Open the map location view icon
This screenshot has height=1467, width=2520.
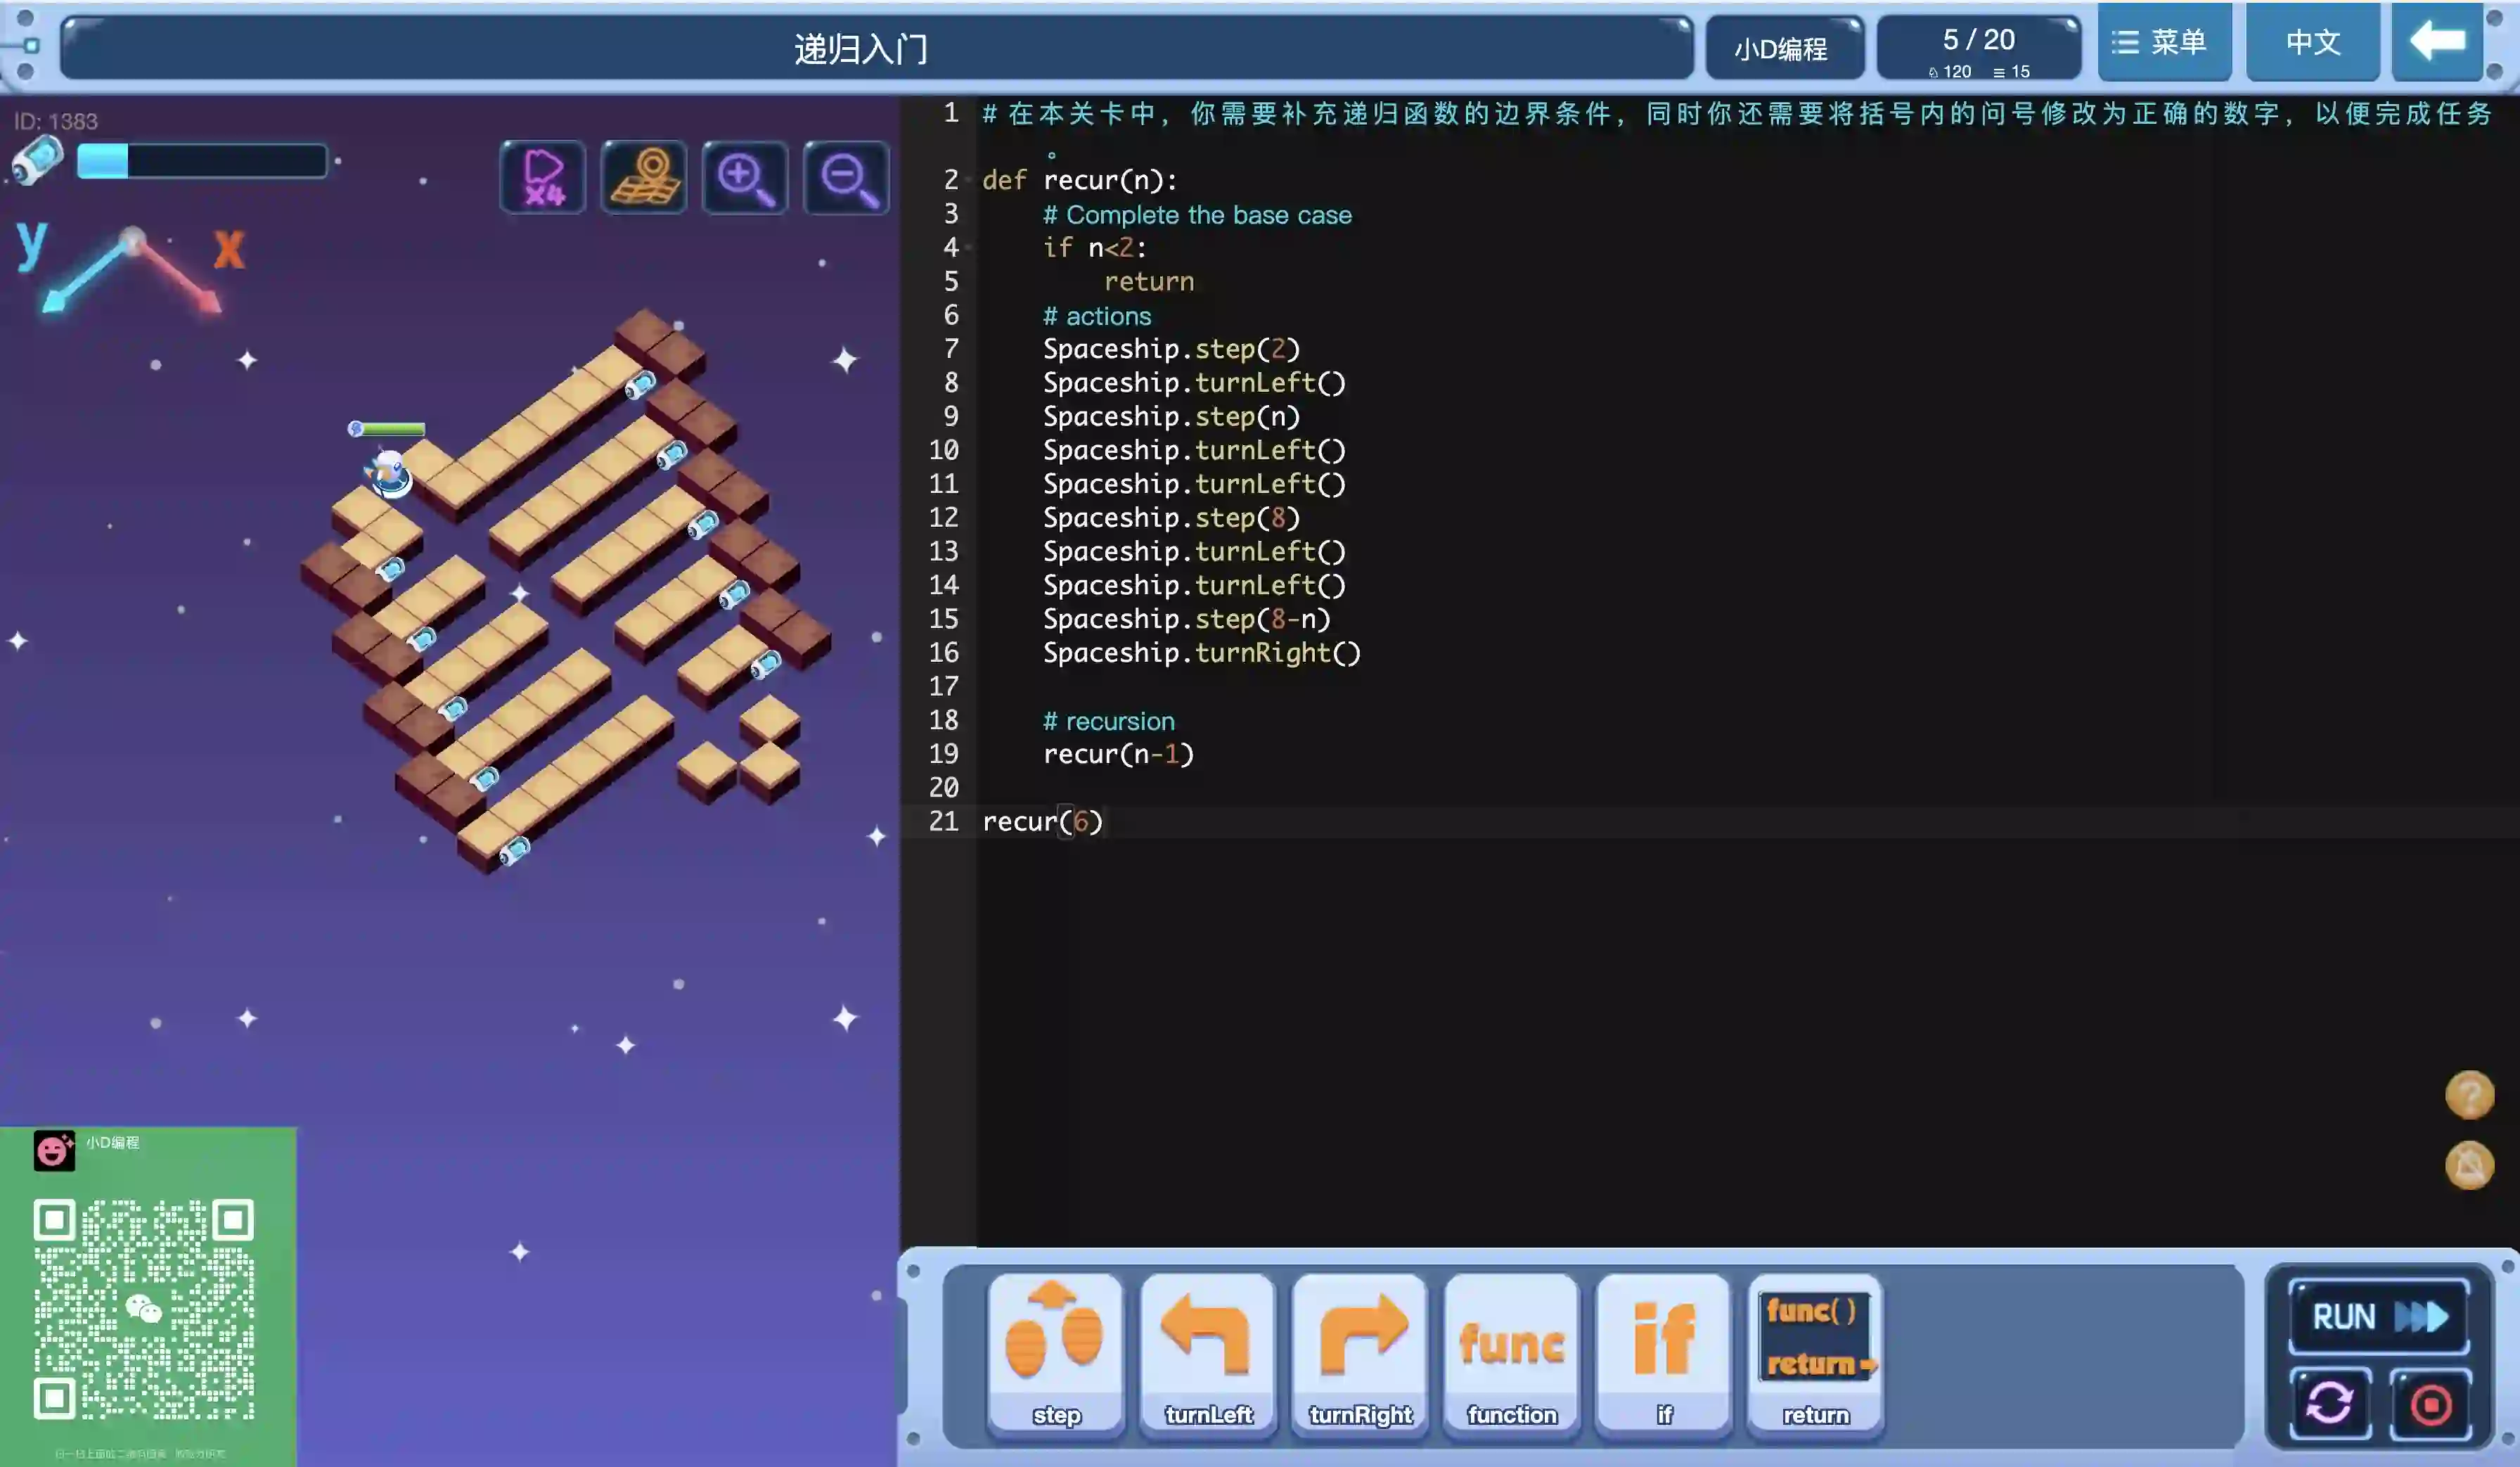[644, 178]
